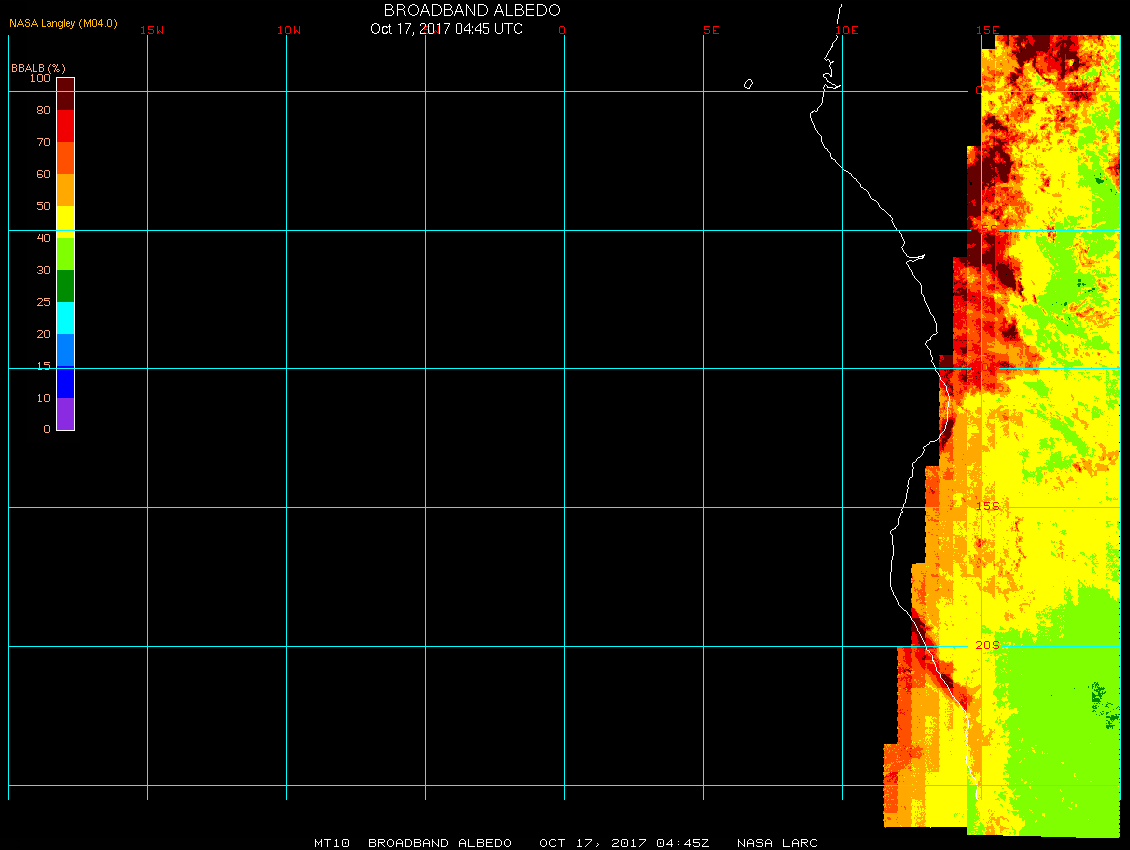Select the cyan color block in legend
Screen dimensions: 1130x850
click(x=65, y=317)
